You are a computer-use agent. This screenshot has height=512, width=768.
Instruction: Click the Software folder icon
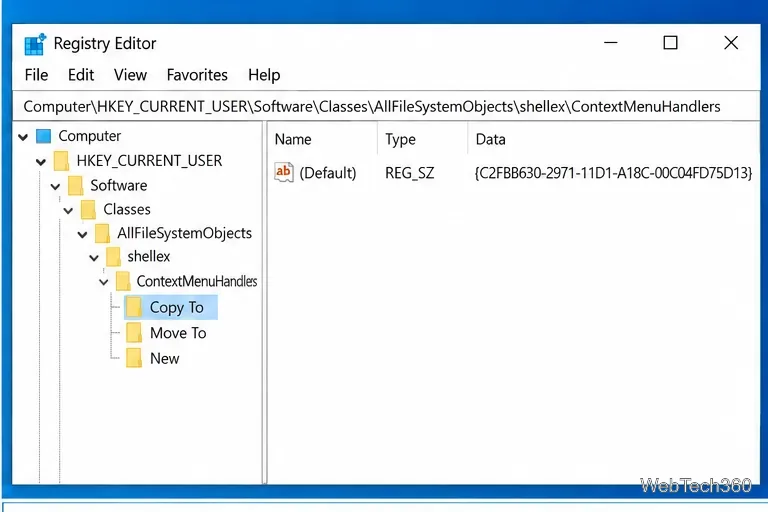75,186
